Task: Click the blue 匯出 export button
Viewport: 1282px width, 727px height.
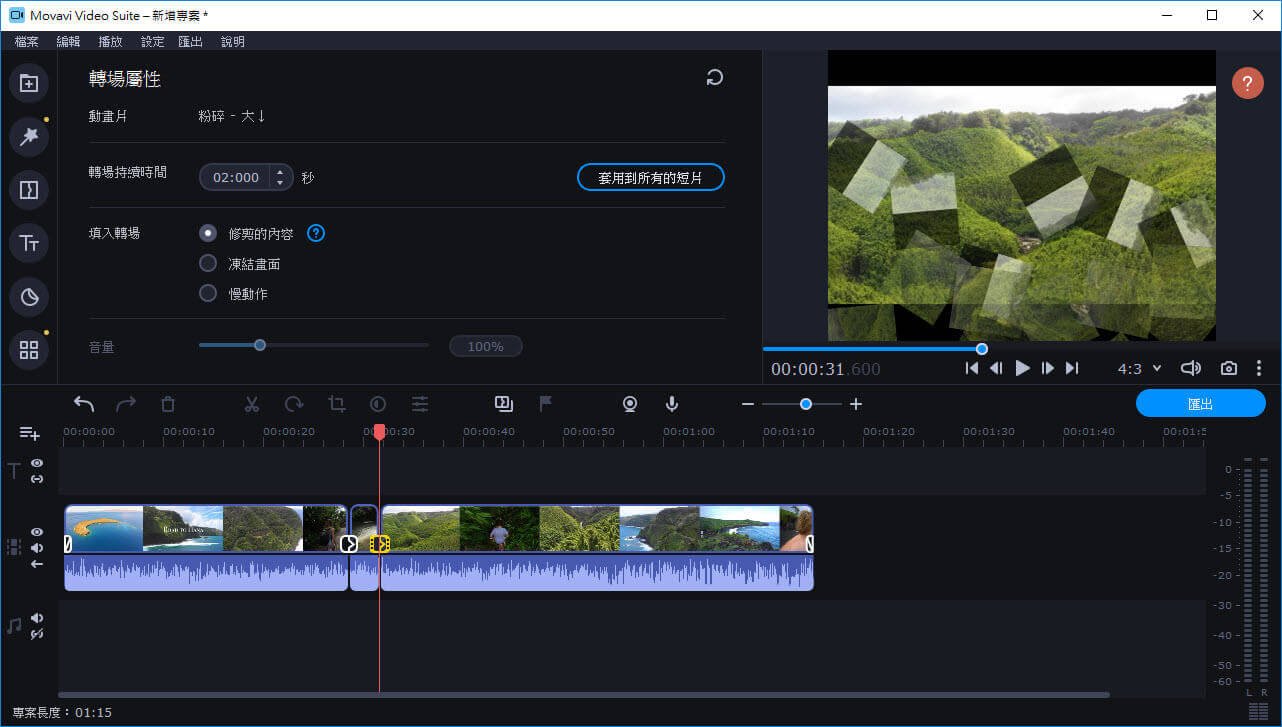Action: 1200,403
